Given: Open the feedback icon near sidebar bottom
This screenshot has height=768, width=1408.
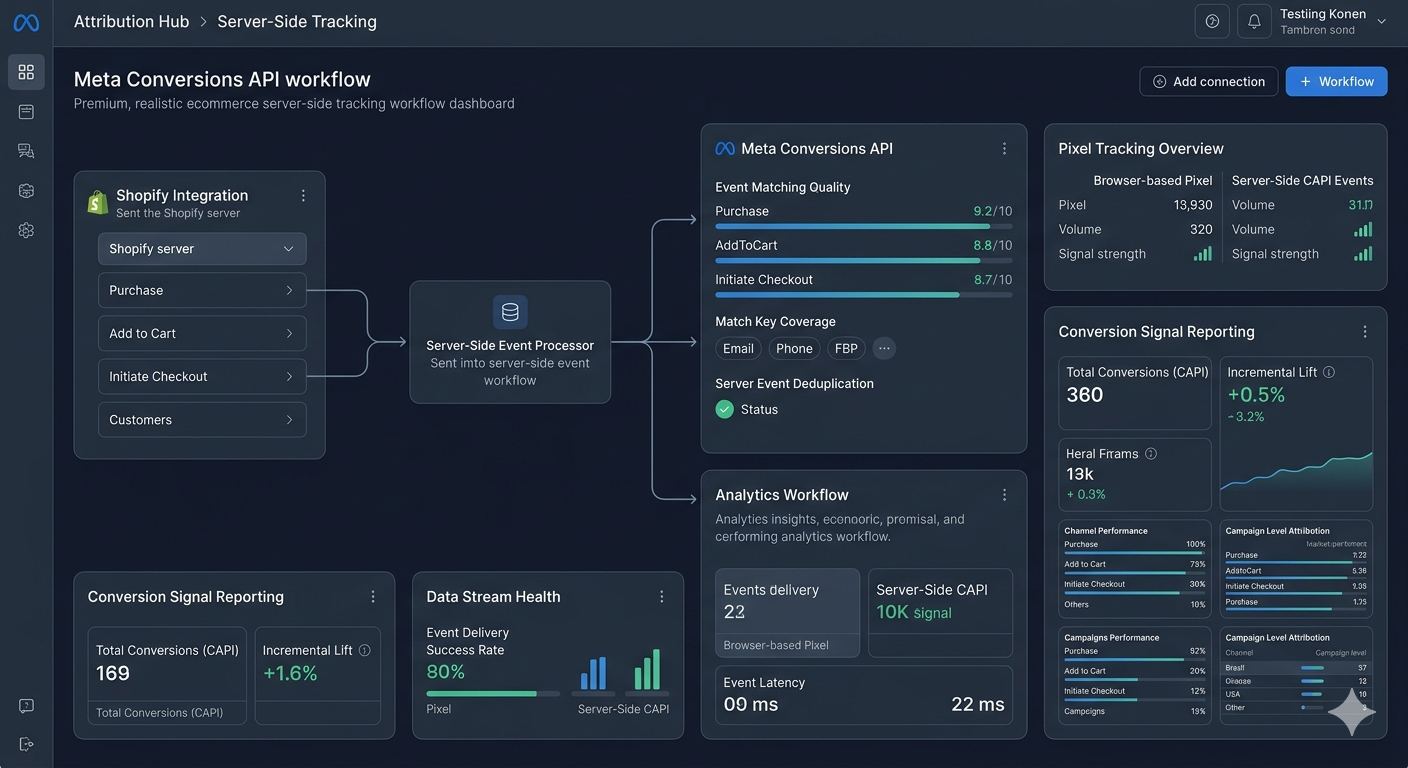Looking at the screenshot, I should 26,706.
